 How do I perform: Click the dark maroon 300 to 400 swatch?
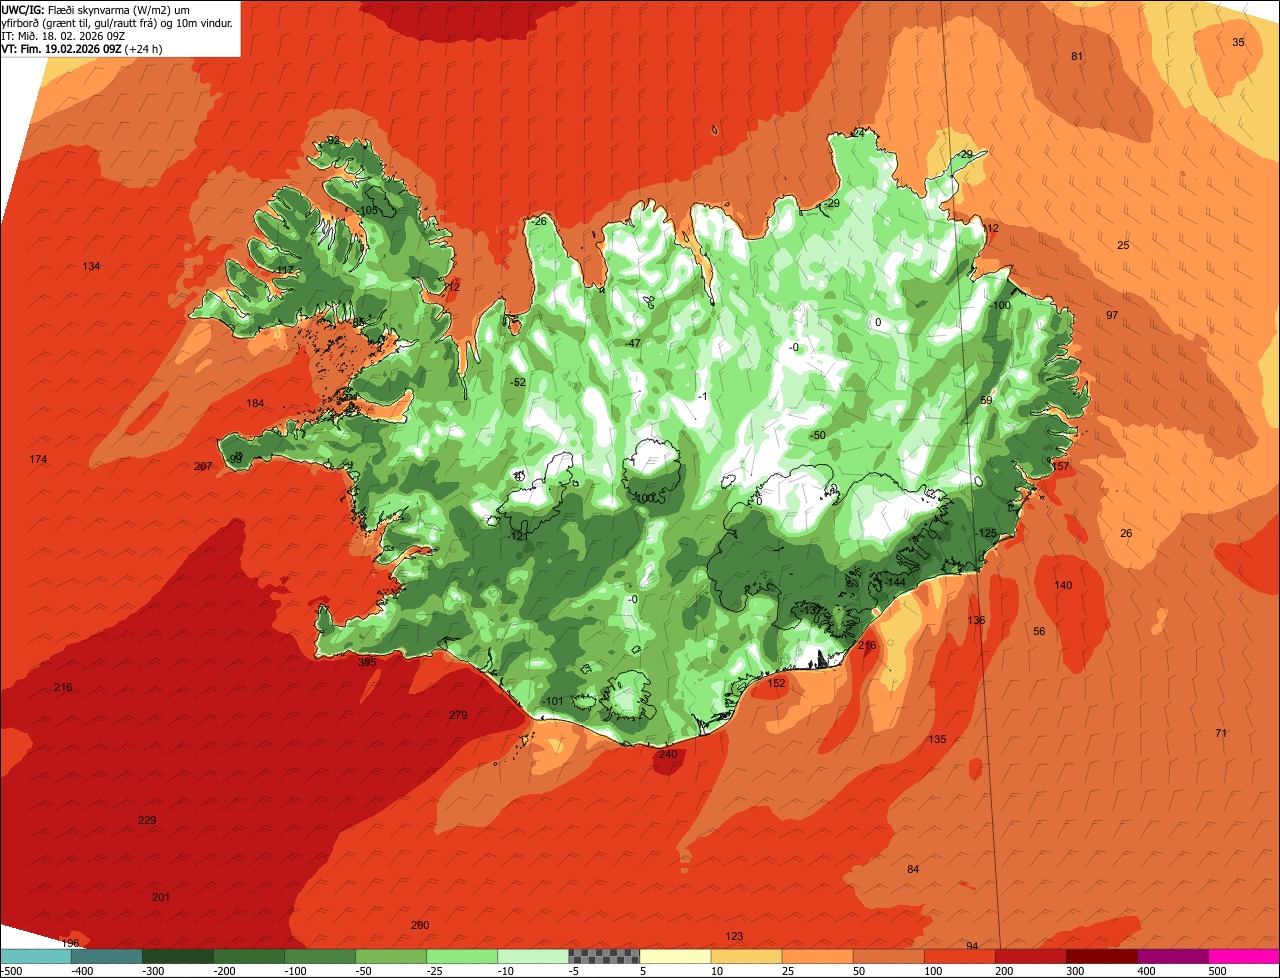(1101, 956)
